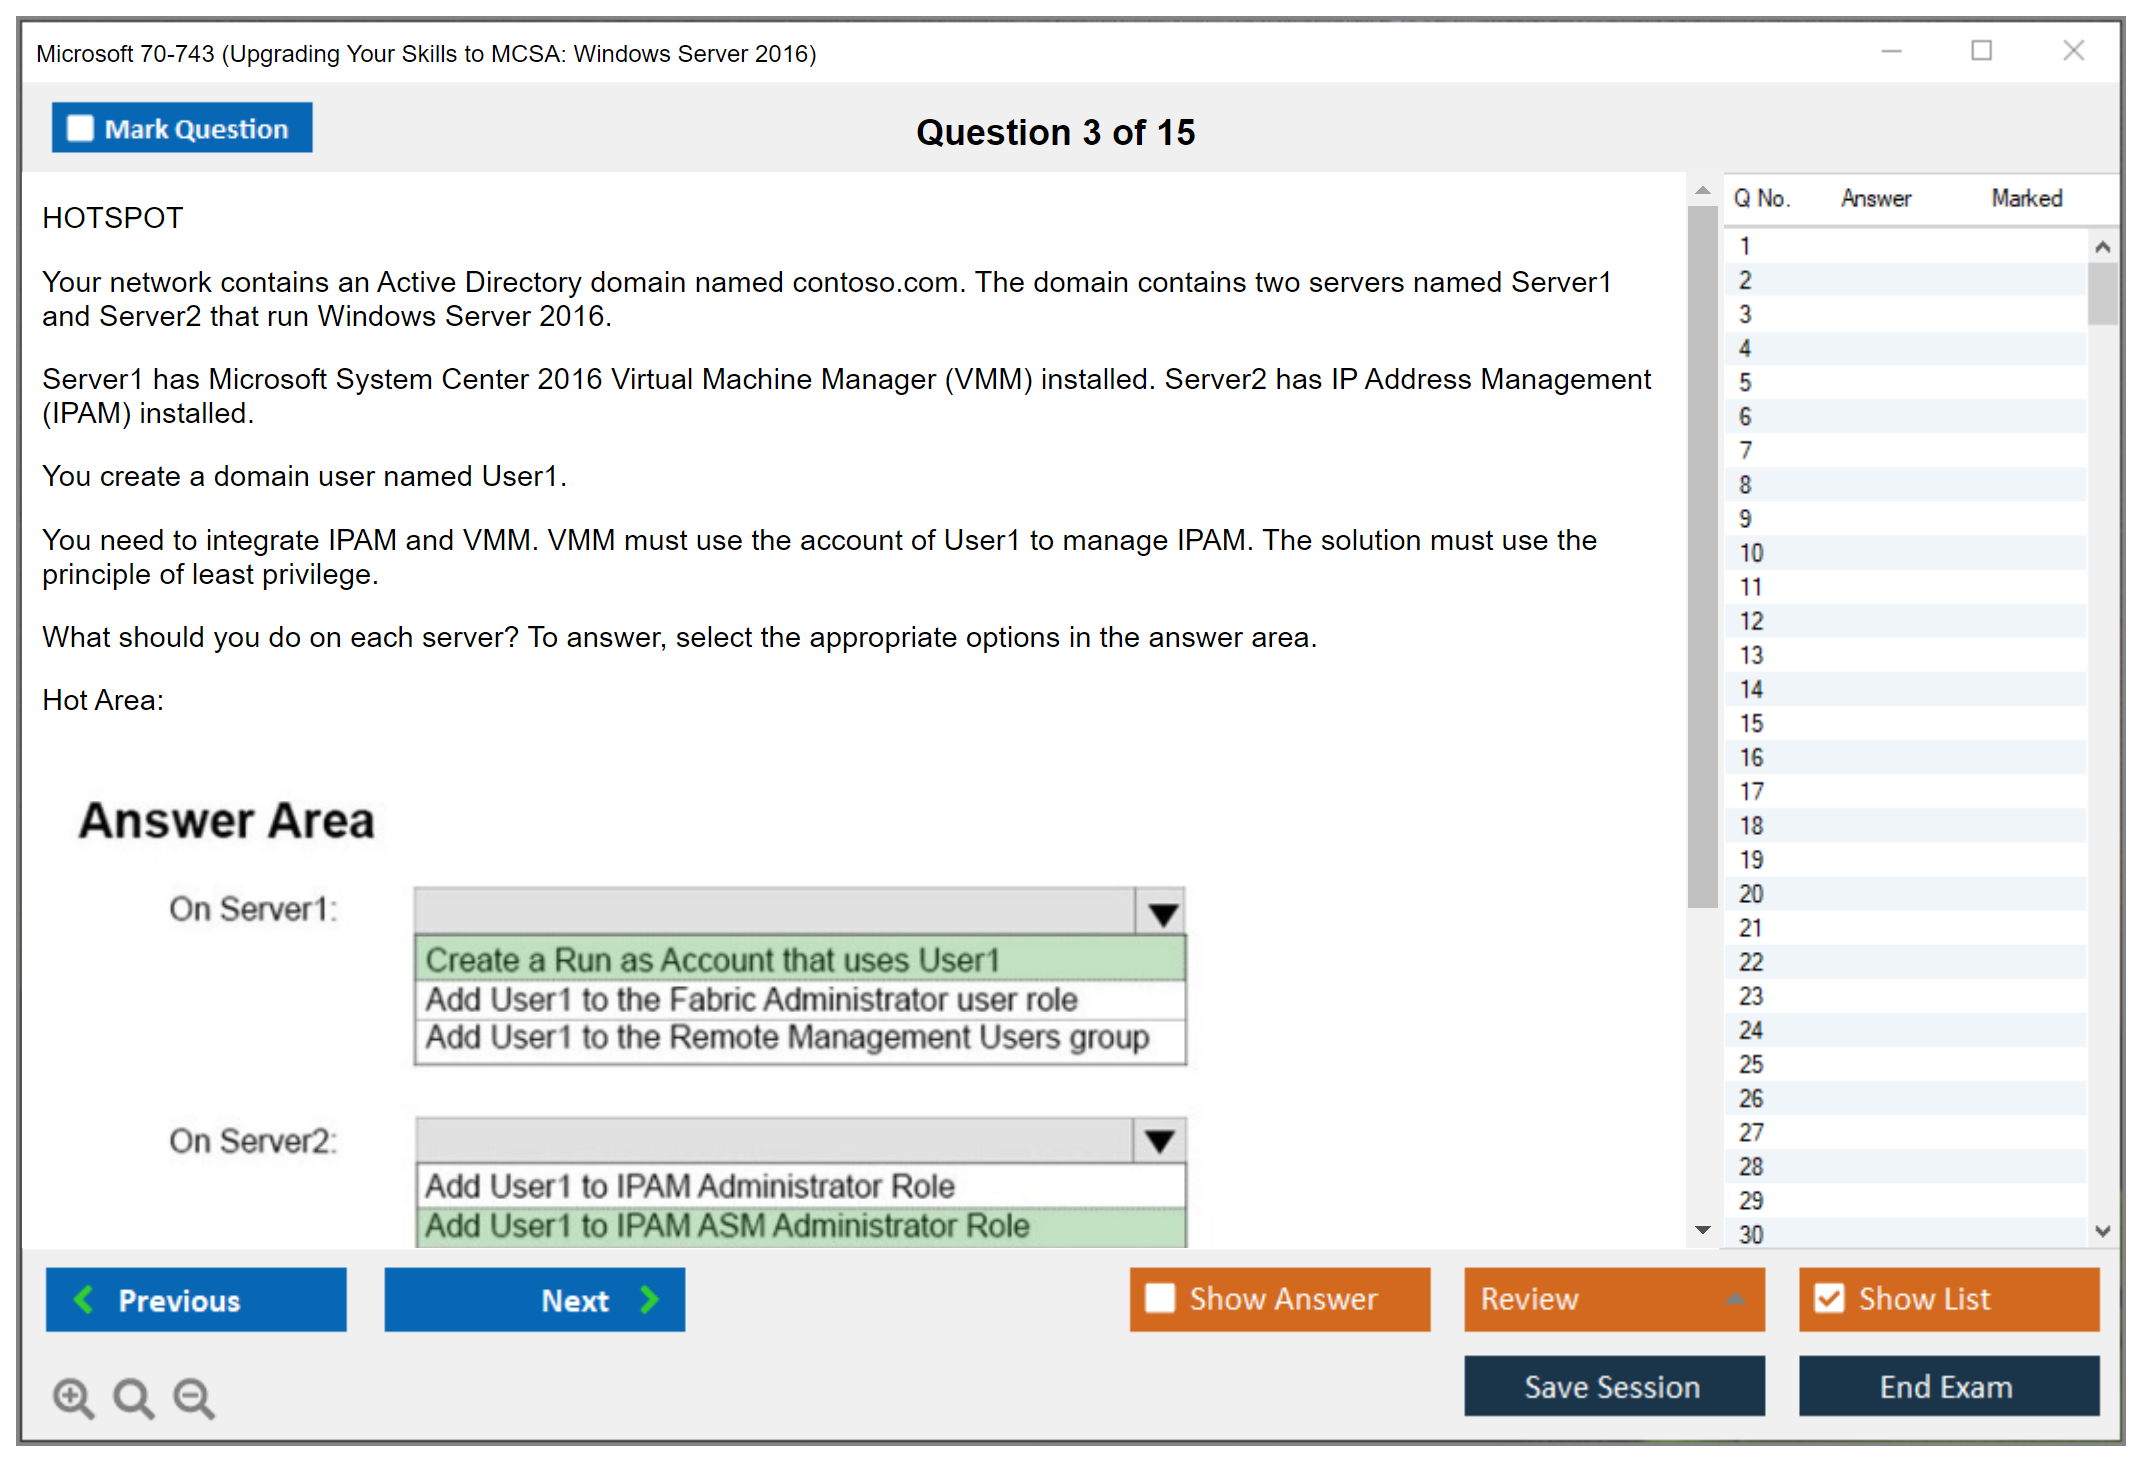
Task: Choose 'Add User1 to IPAM Administrator Role' option
Action: coord(690,1186)
